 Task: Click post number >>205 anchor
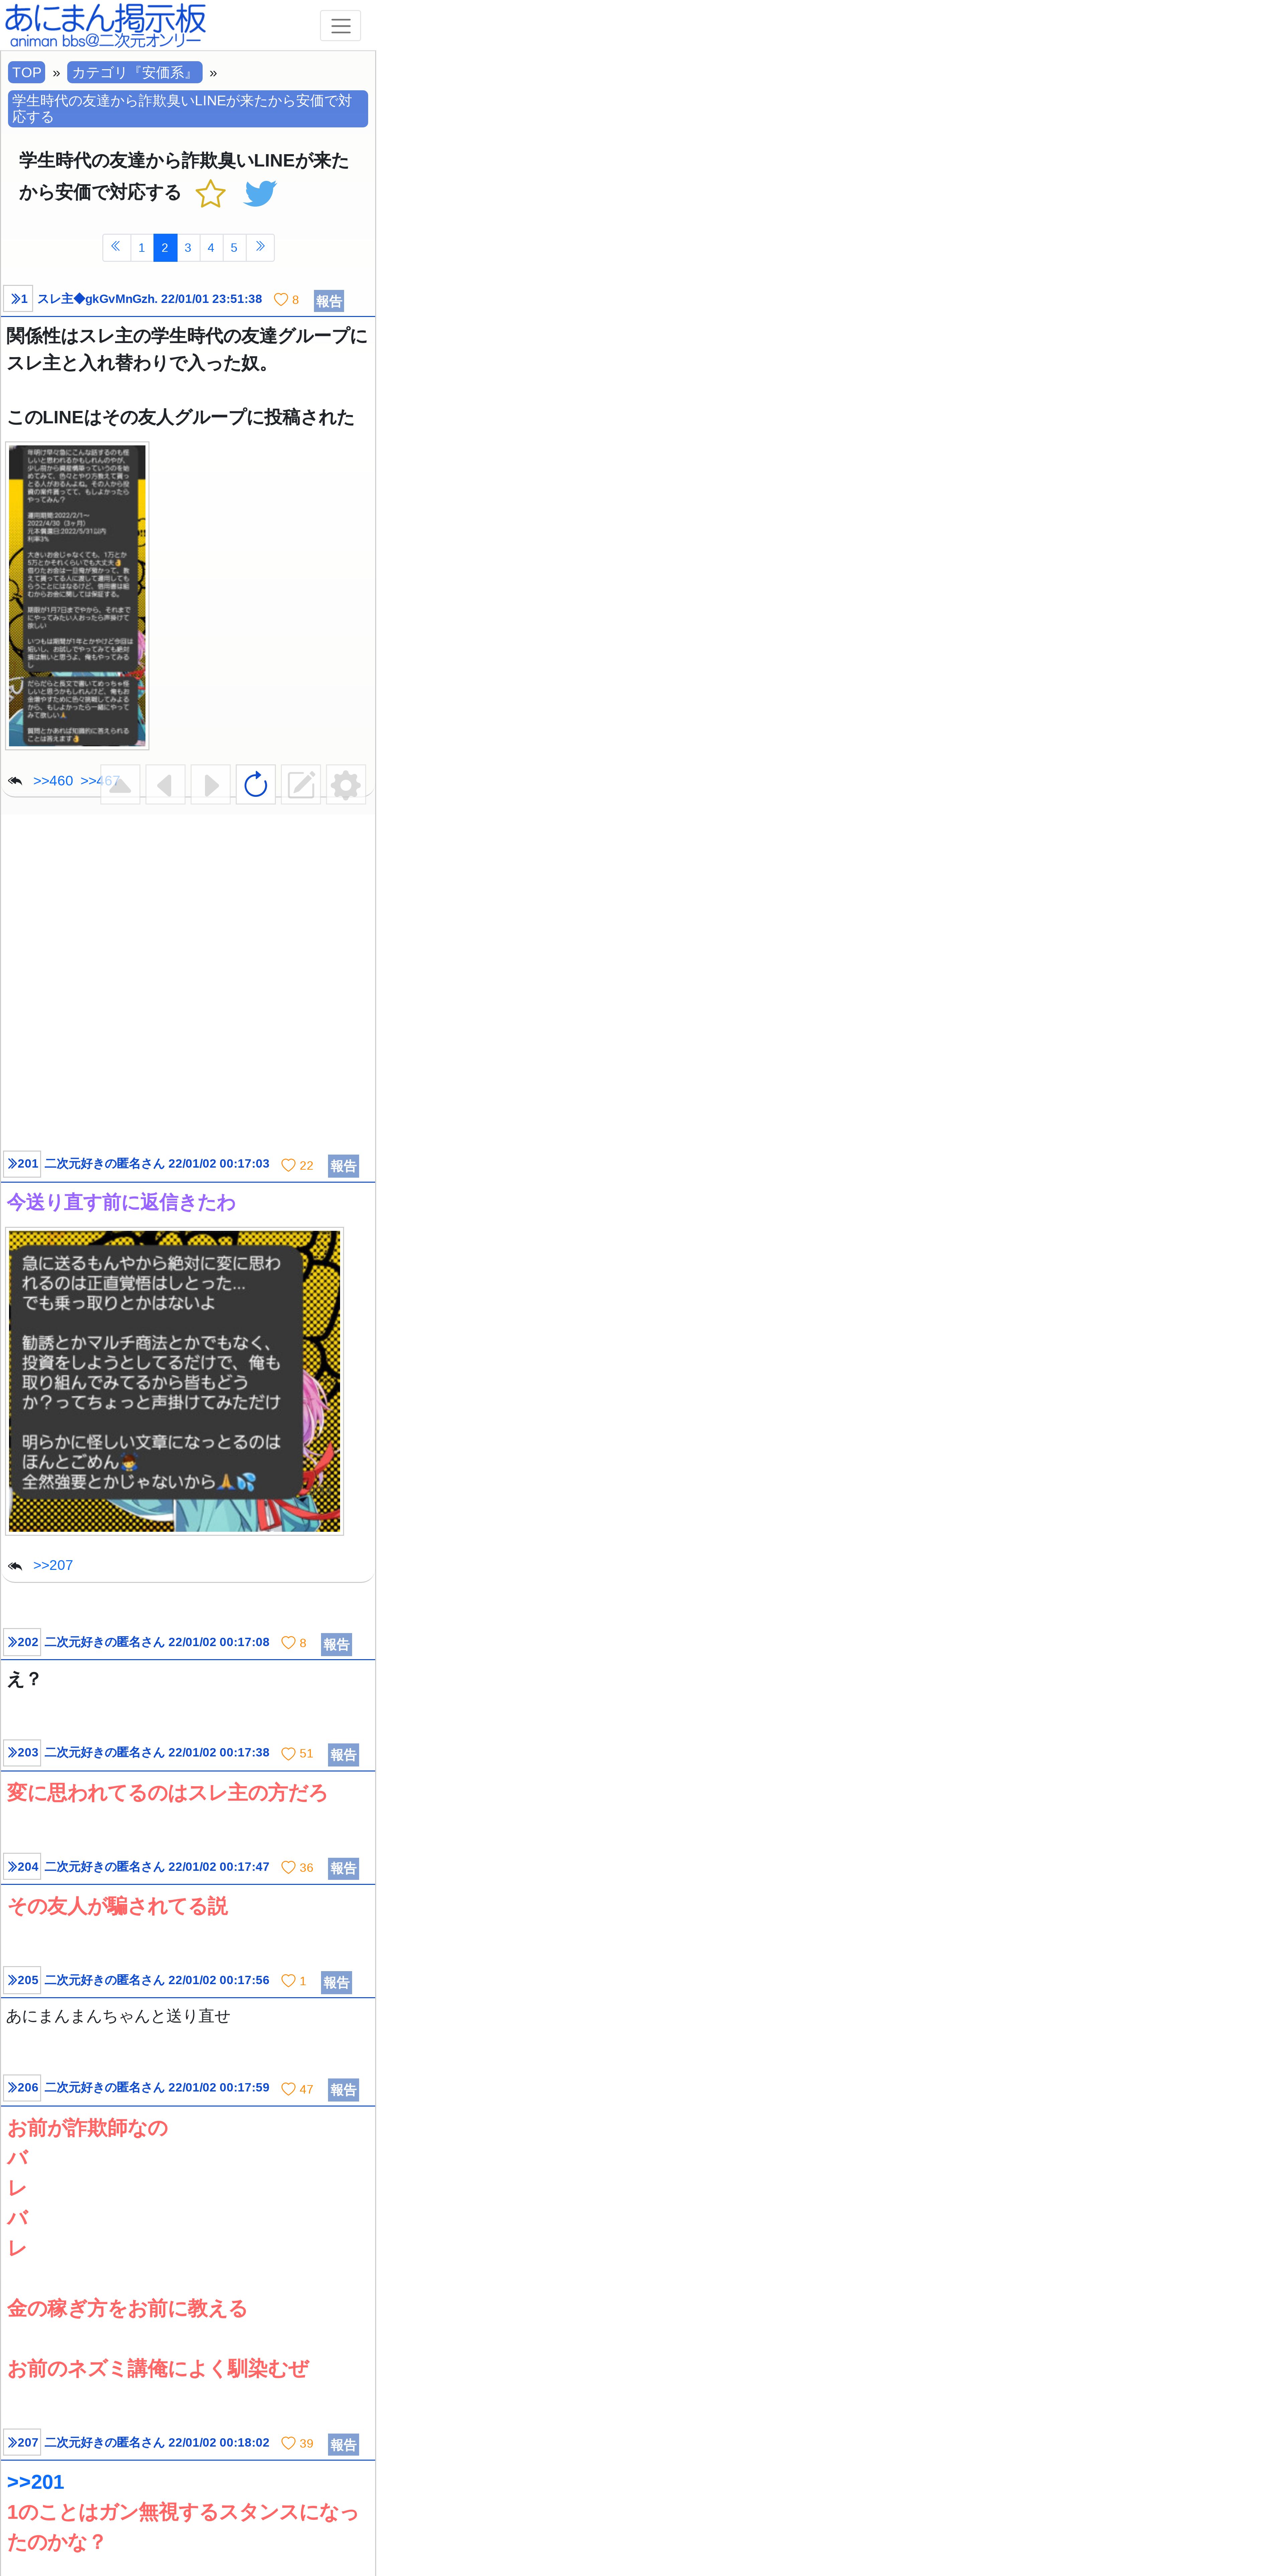tap(22, 1980)
